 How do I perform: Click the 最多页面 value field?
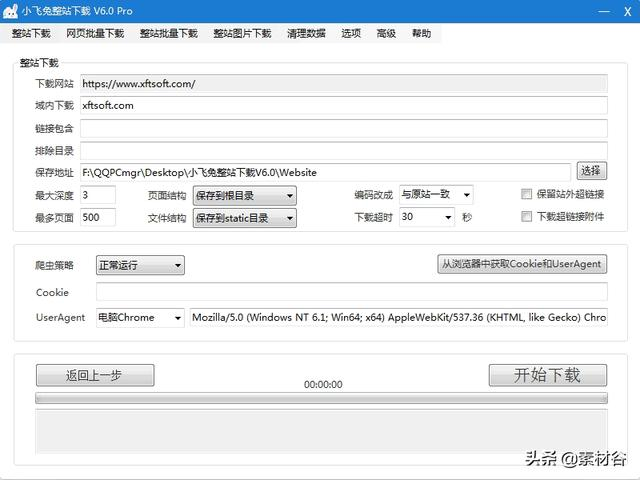tap(98, 218)
